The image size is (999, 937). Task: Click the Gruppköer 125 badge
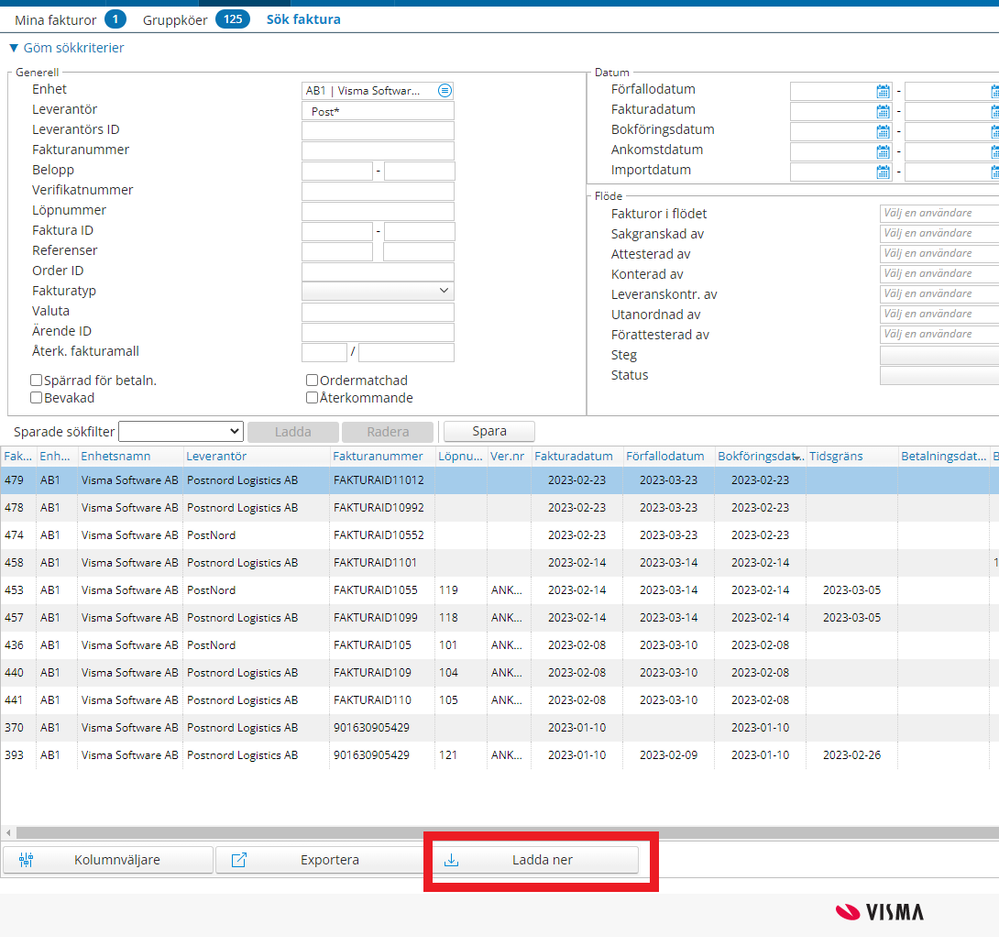[233, 19]
